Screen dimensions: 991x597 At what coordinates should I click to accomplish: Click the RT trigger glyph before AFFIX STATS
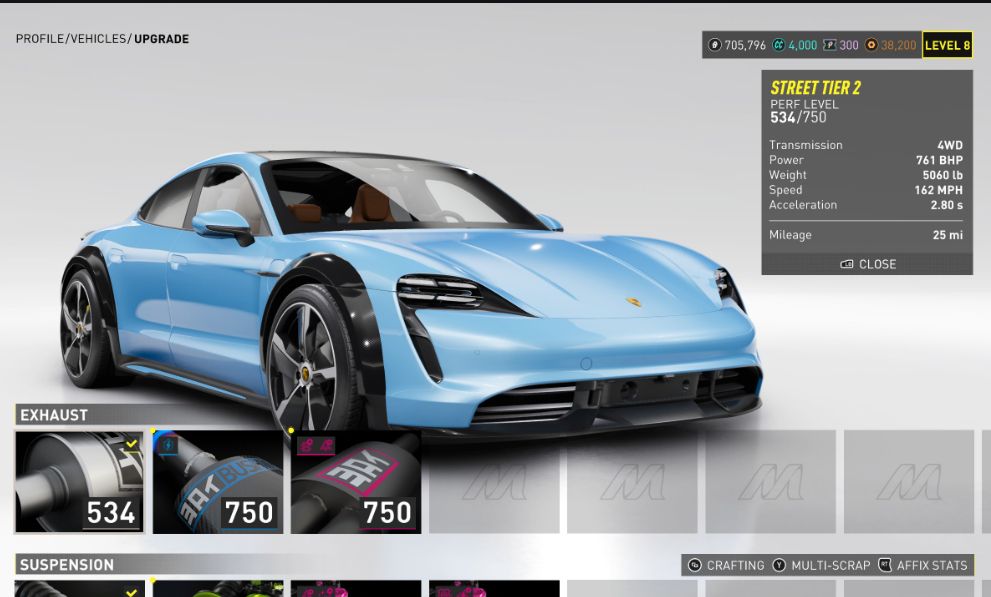click(885, 565)
